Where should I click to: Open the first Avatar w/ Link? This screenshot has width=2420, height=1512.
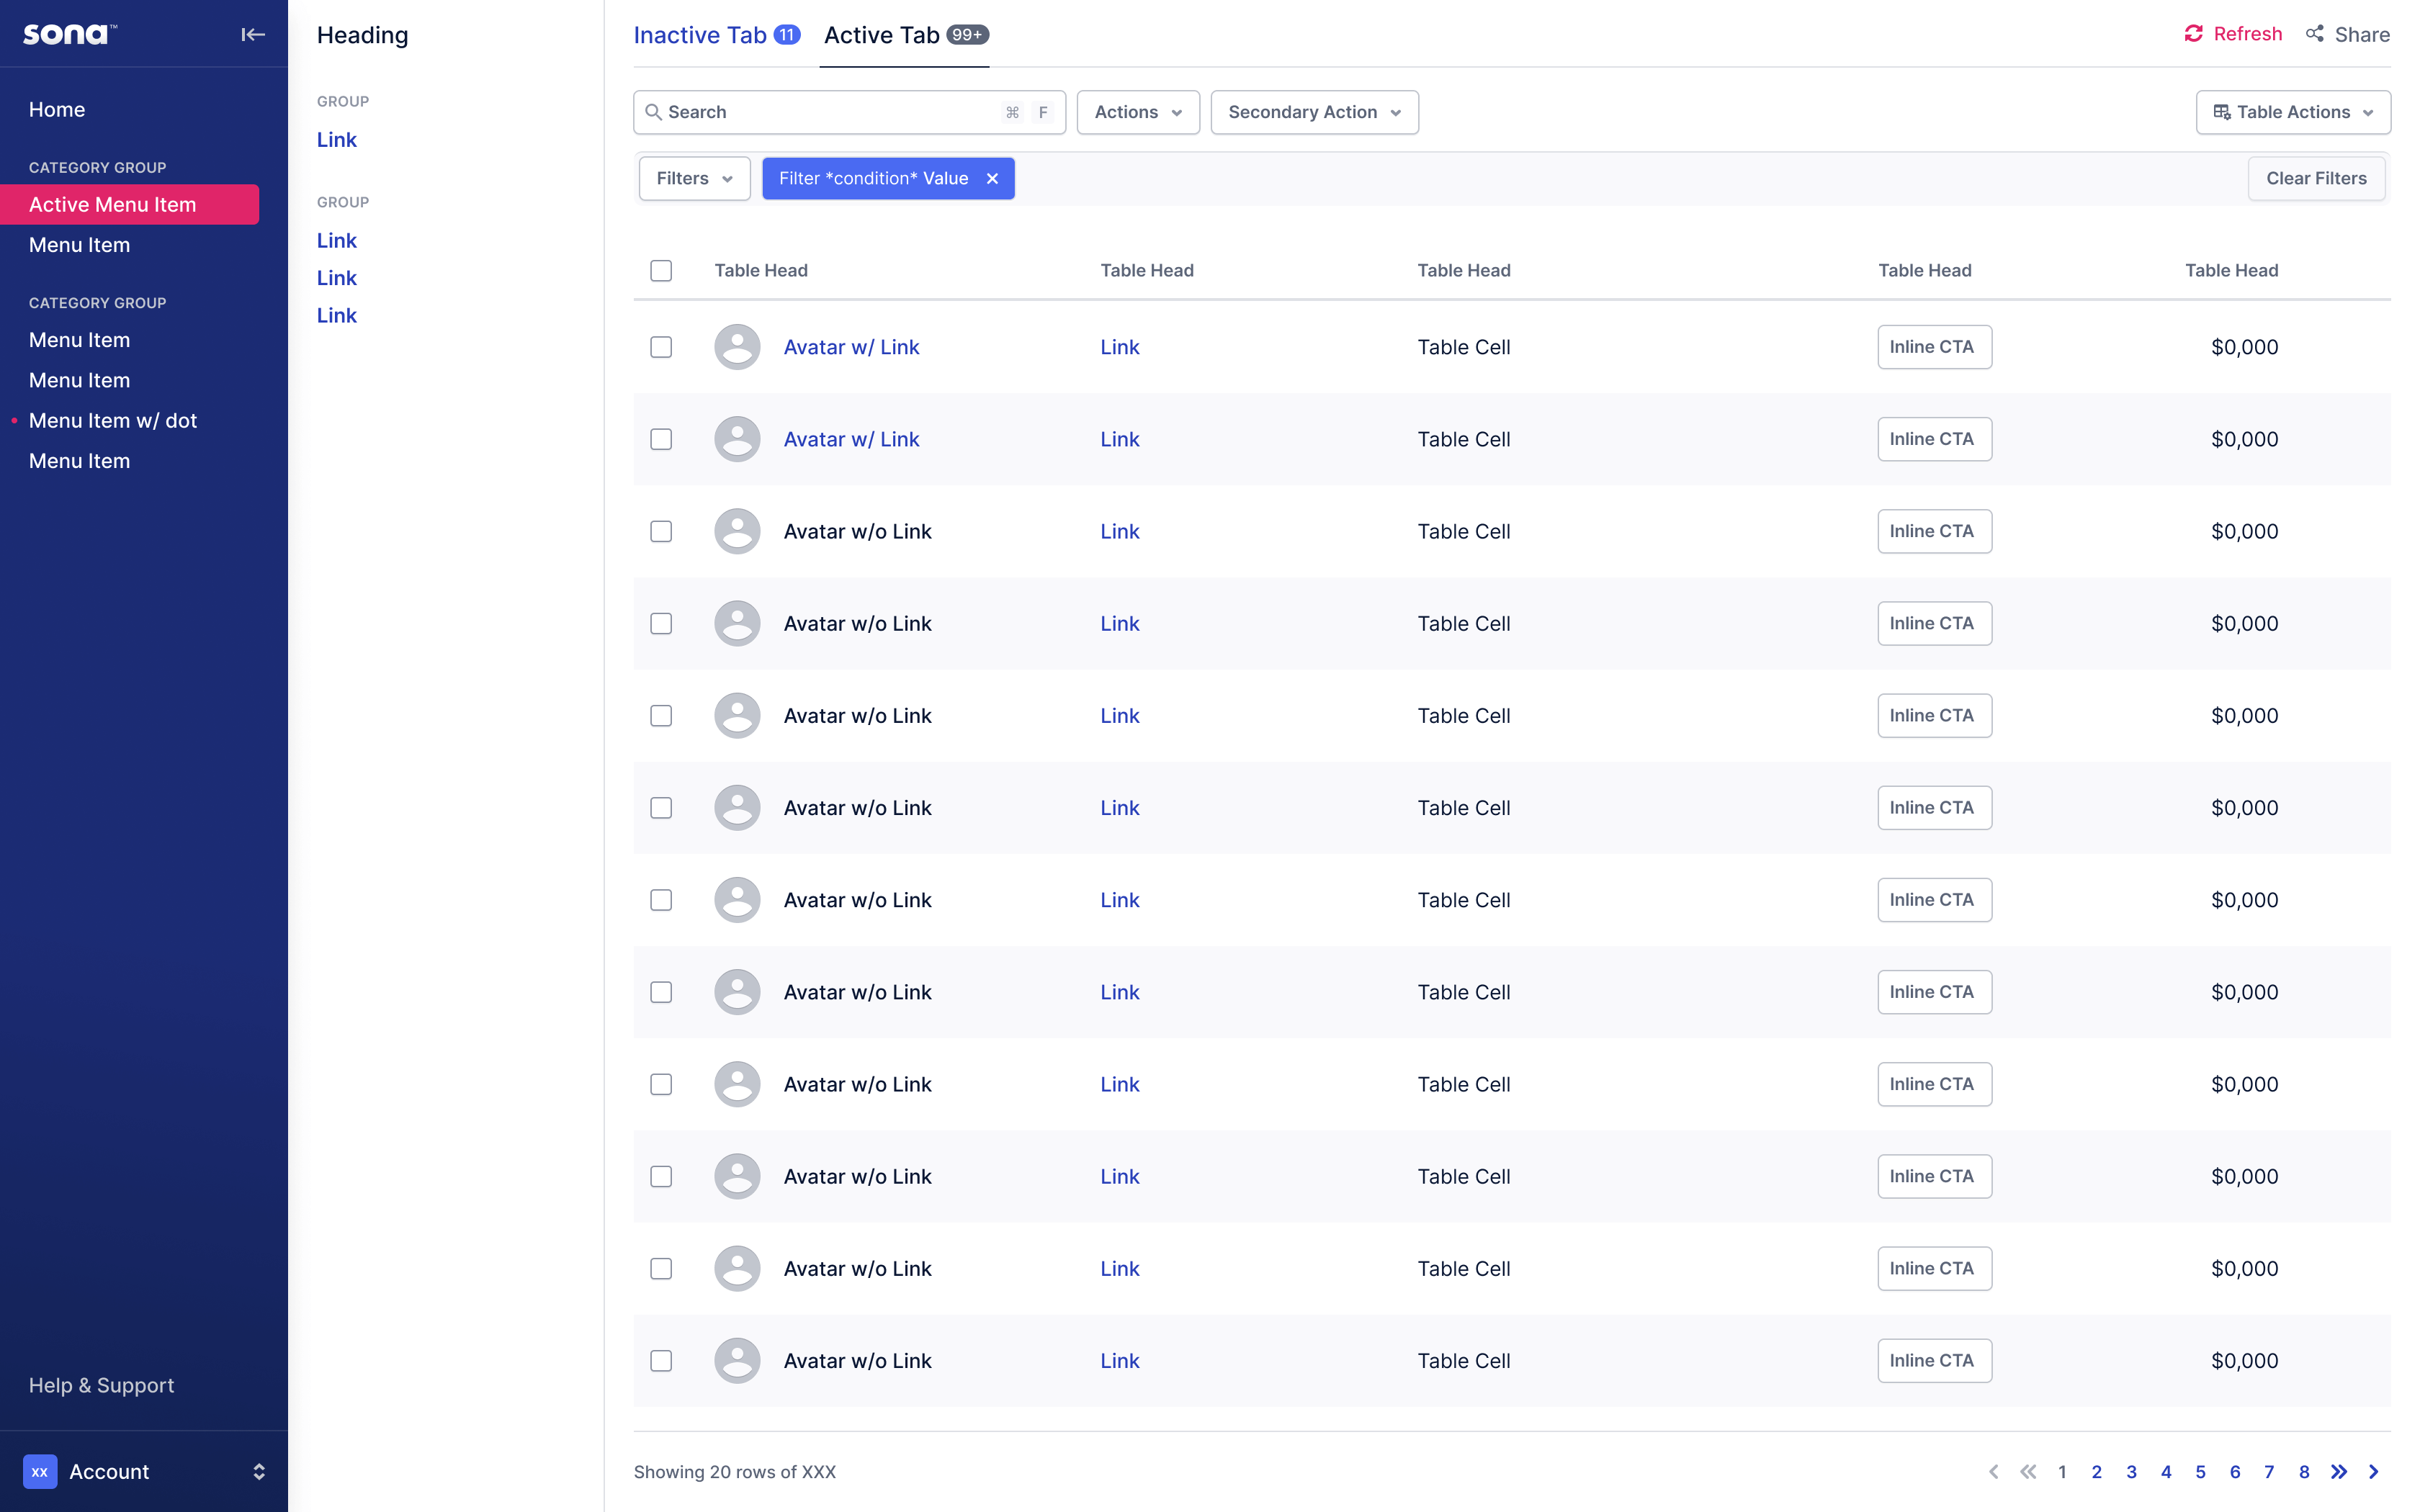coord(851,346)
